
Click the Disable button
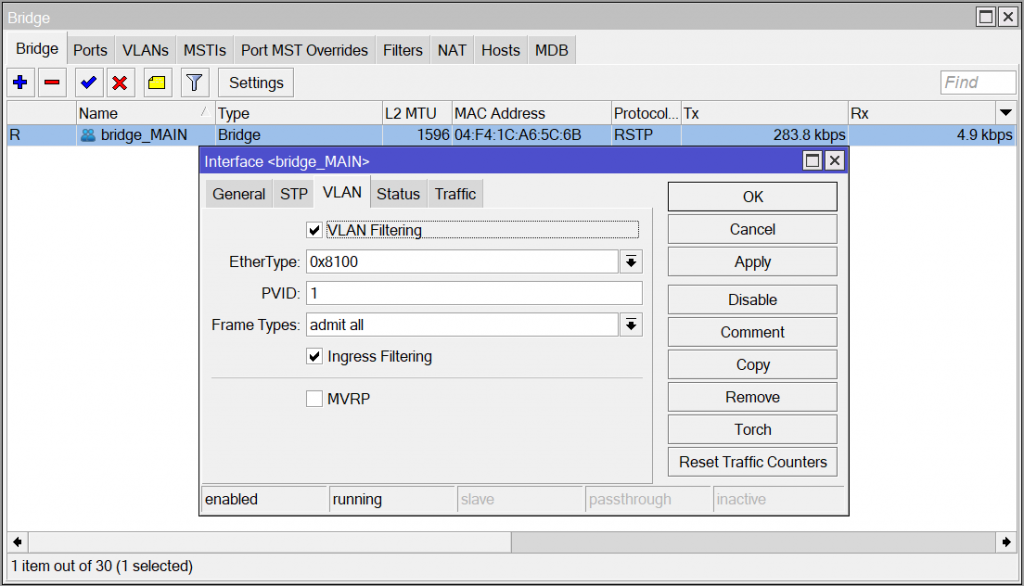tap(752, 300)
